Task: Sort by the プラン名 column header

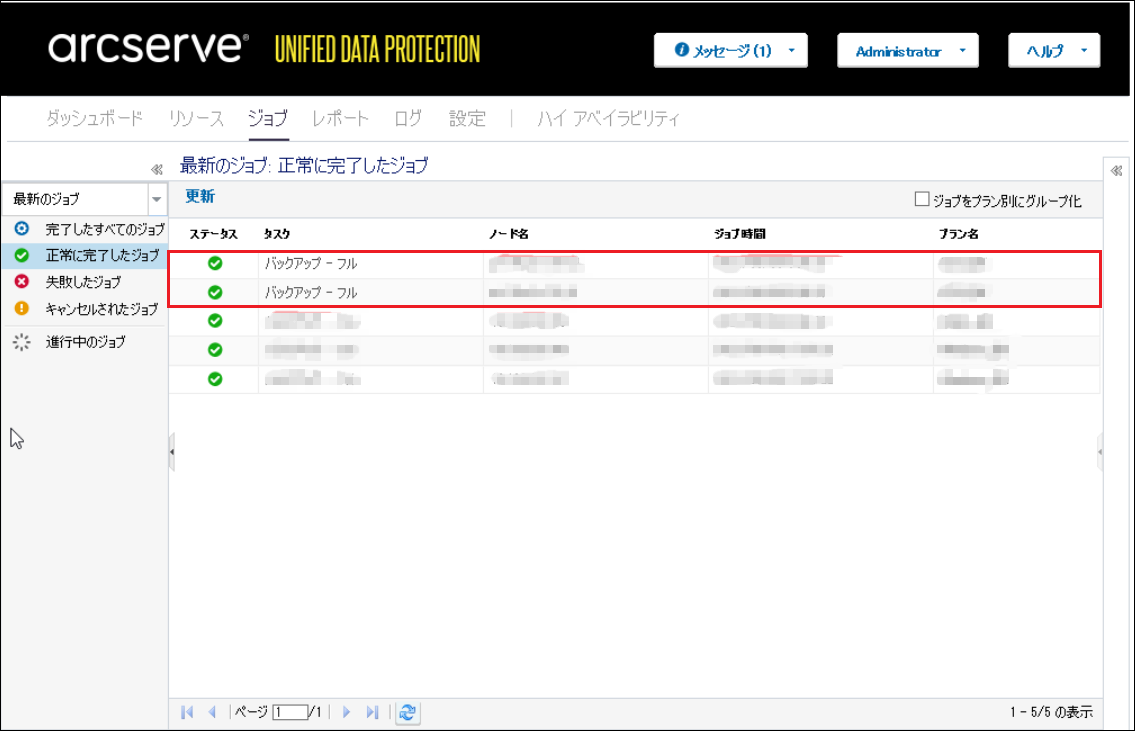Action: [958, 234]
